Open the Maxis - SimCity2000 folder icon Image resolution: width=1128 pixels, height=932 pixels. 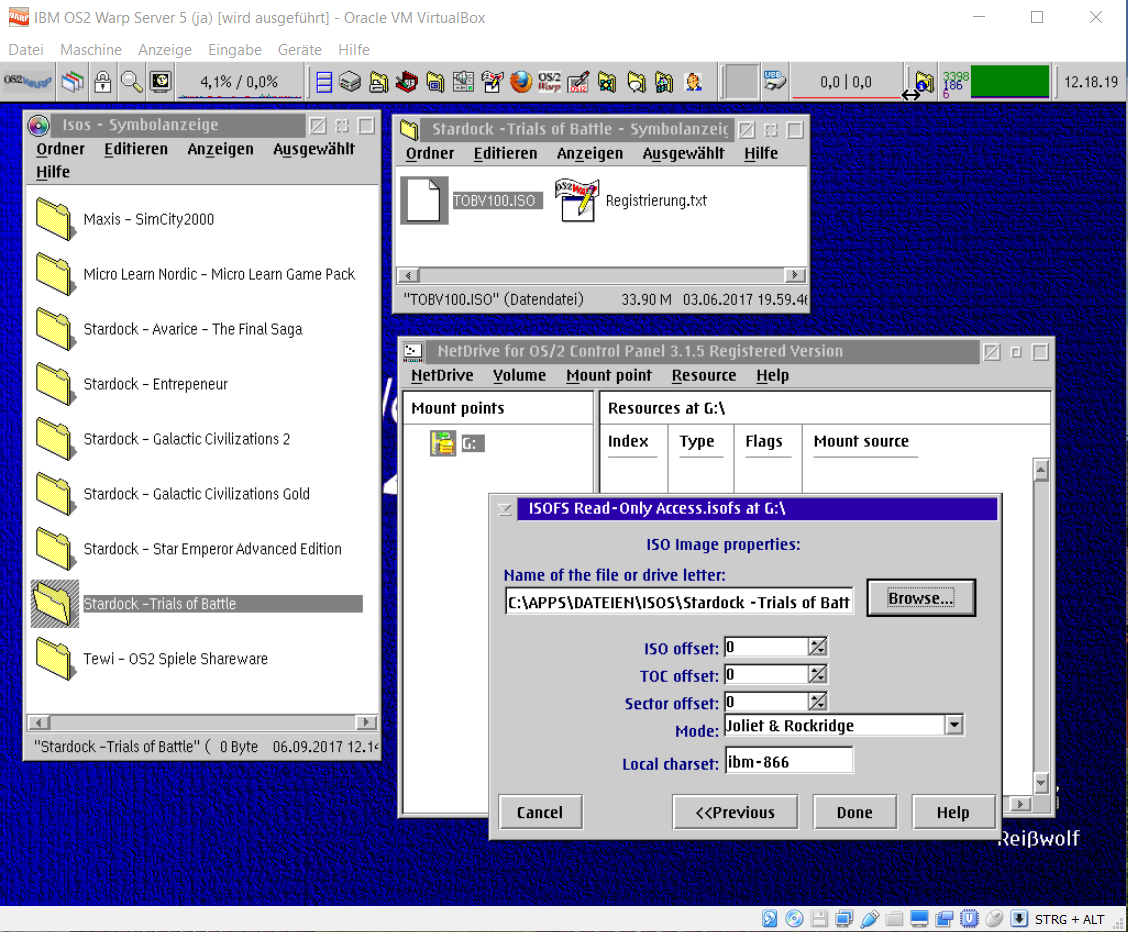(55, 219)
